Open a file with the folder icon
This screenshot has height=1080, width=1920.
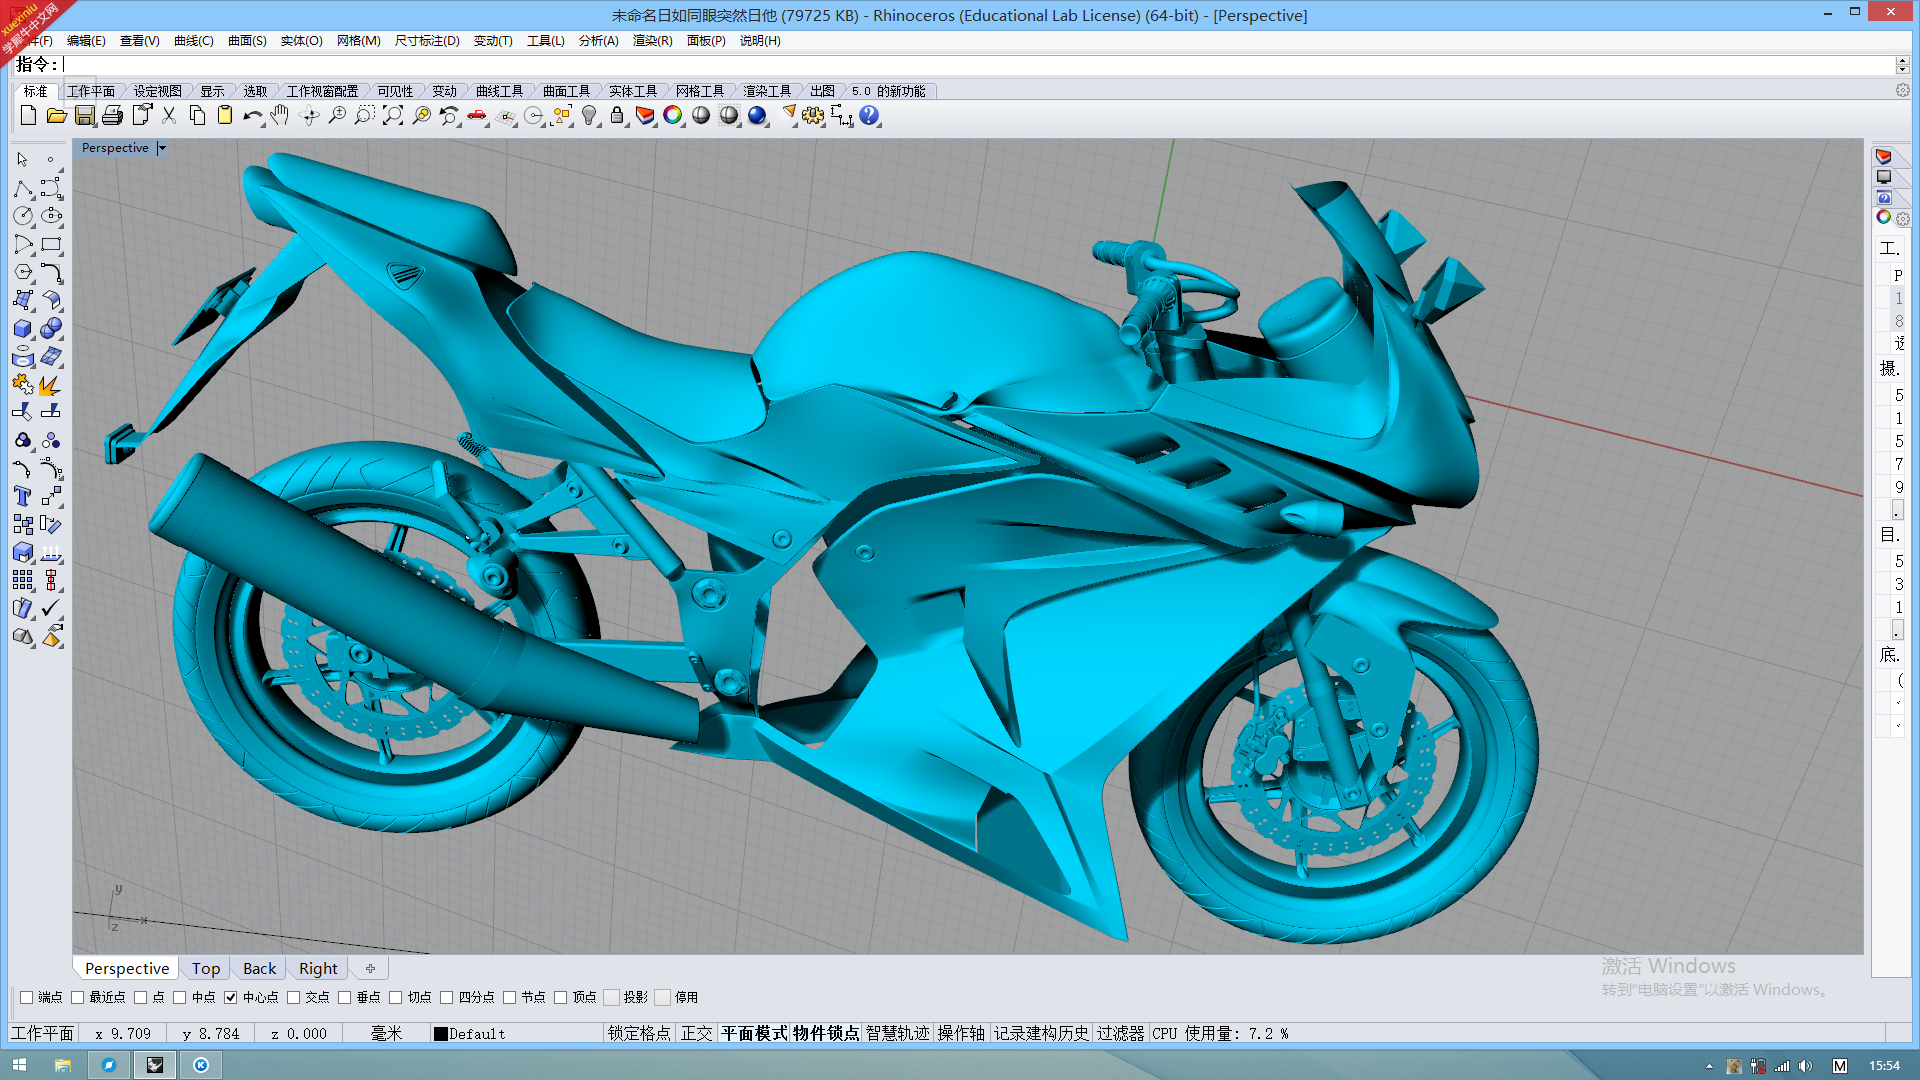click(56, 116)
